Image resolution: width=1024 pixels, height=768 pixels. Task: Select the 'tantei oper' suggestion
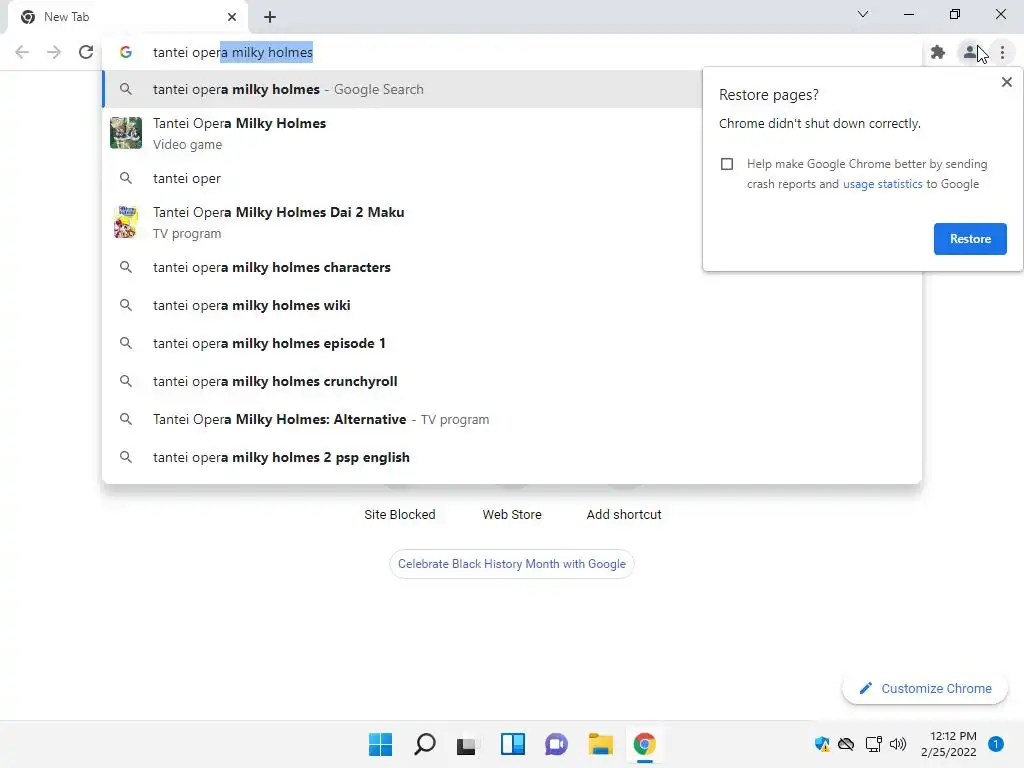point(402,178)
